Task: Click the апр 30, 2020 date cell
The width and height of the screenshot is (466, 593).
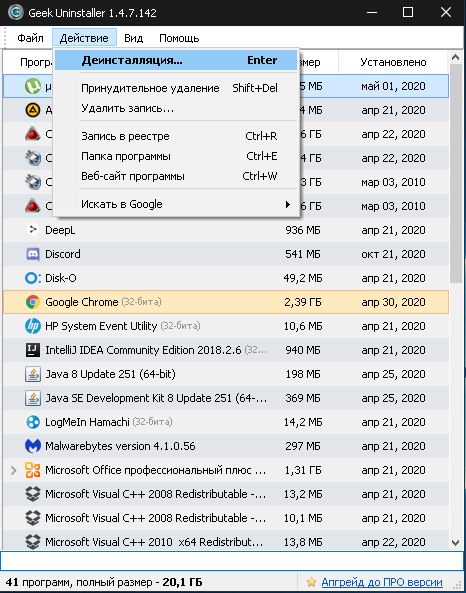Action: tap(393, 302)
